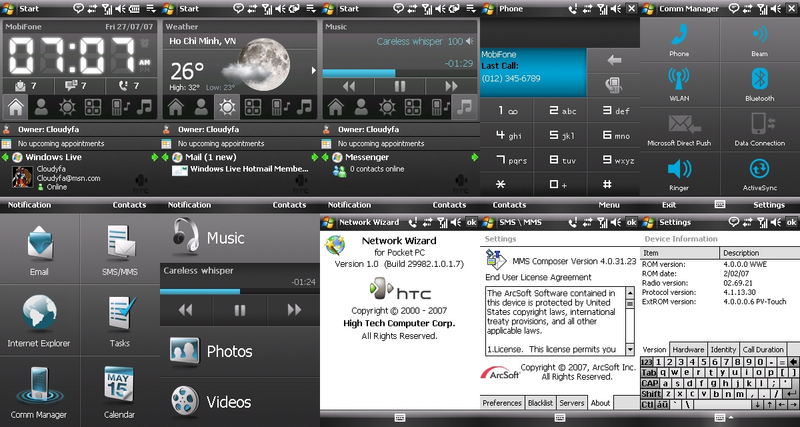Image resolution: width=800 pixels, height=427 pixels.
Task: Switch to the Identity tab in Device Information
Action: point(723,349)
